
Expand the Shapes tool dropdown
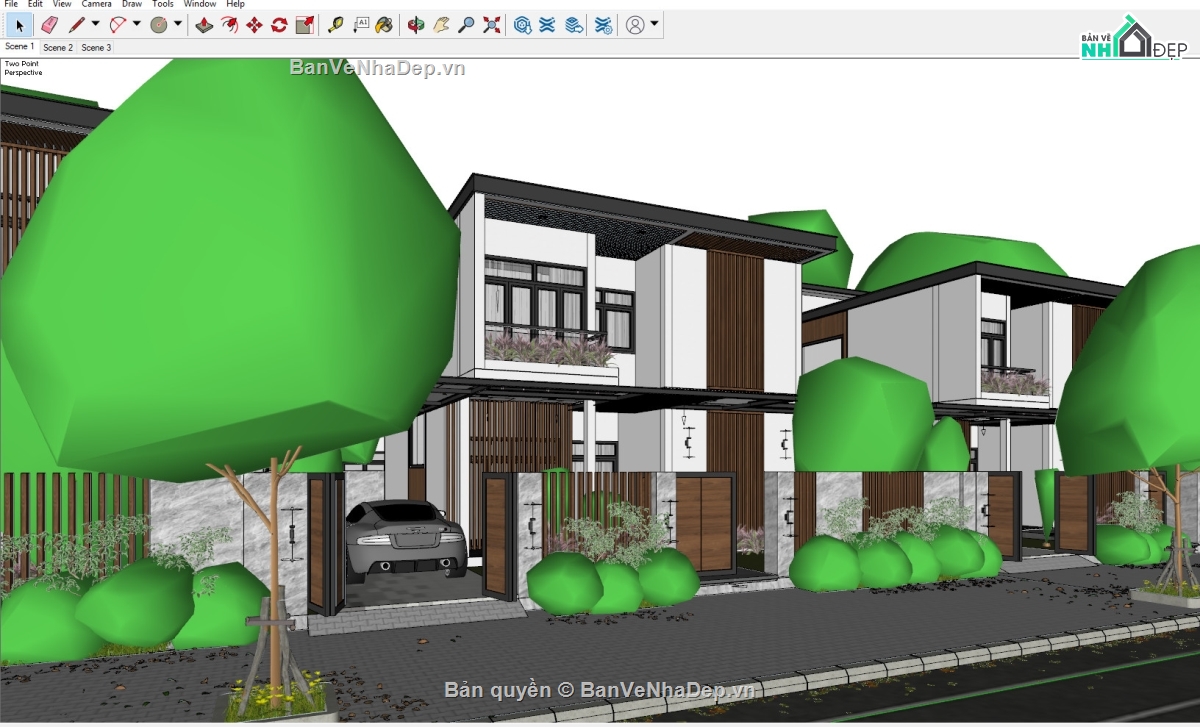point(178,26)
